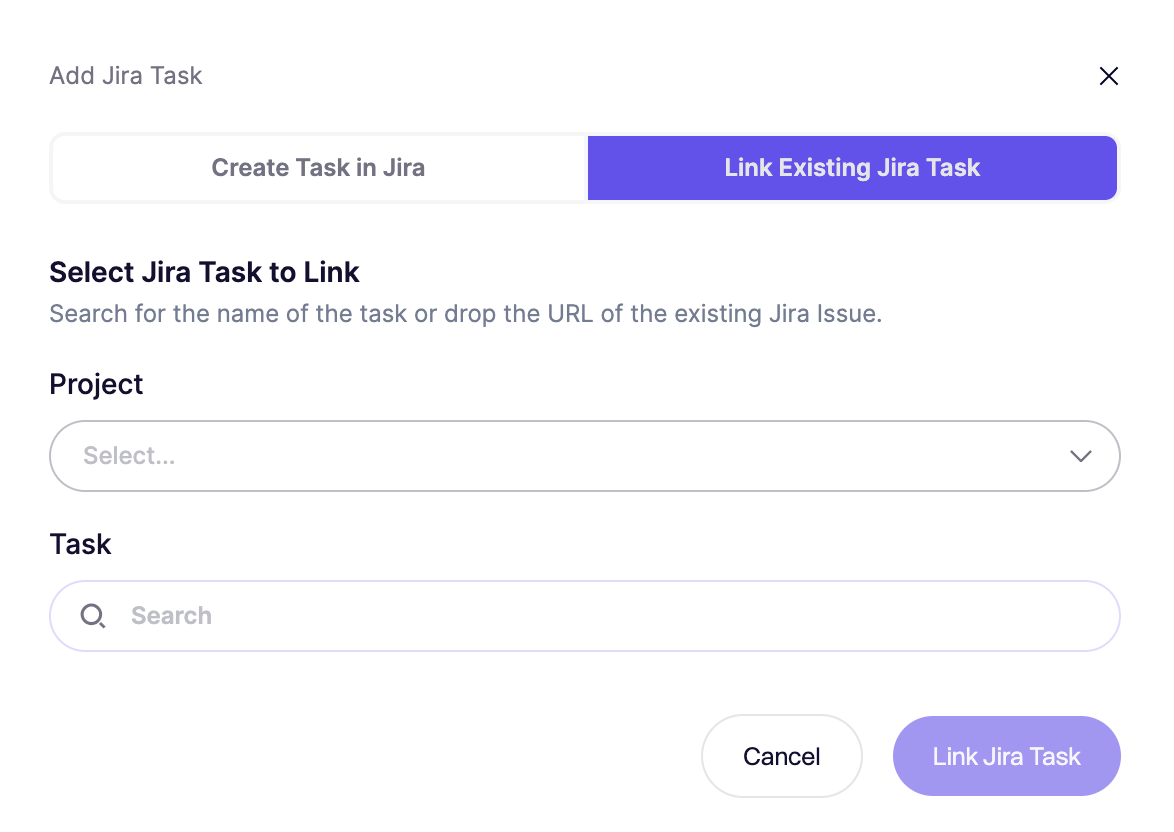Click the Link Jira Task button
This screenshot has height=832, width=1174.
(1006, 756)
